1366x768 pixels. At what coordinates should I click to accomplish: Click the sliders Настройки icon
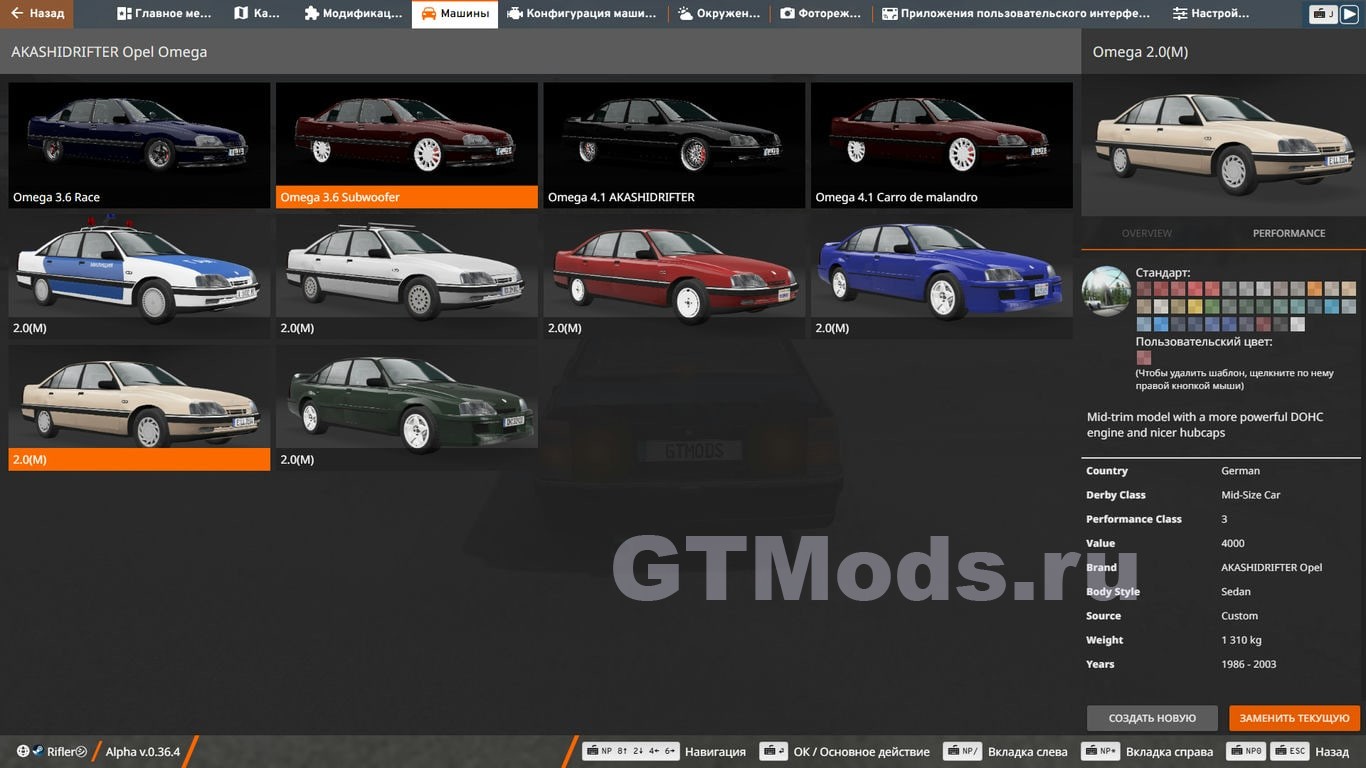coord(1180,14)
